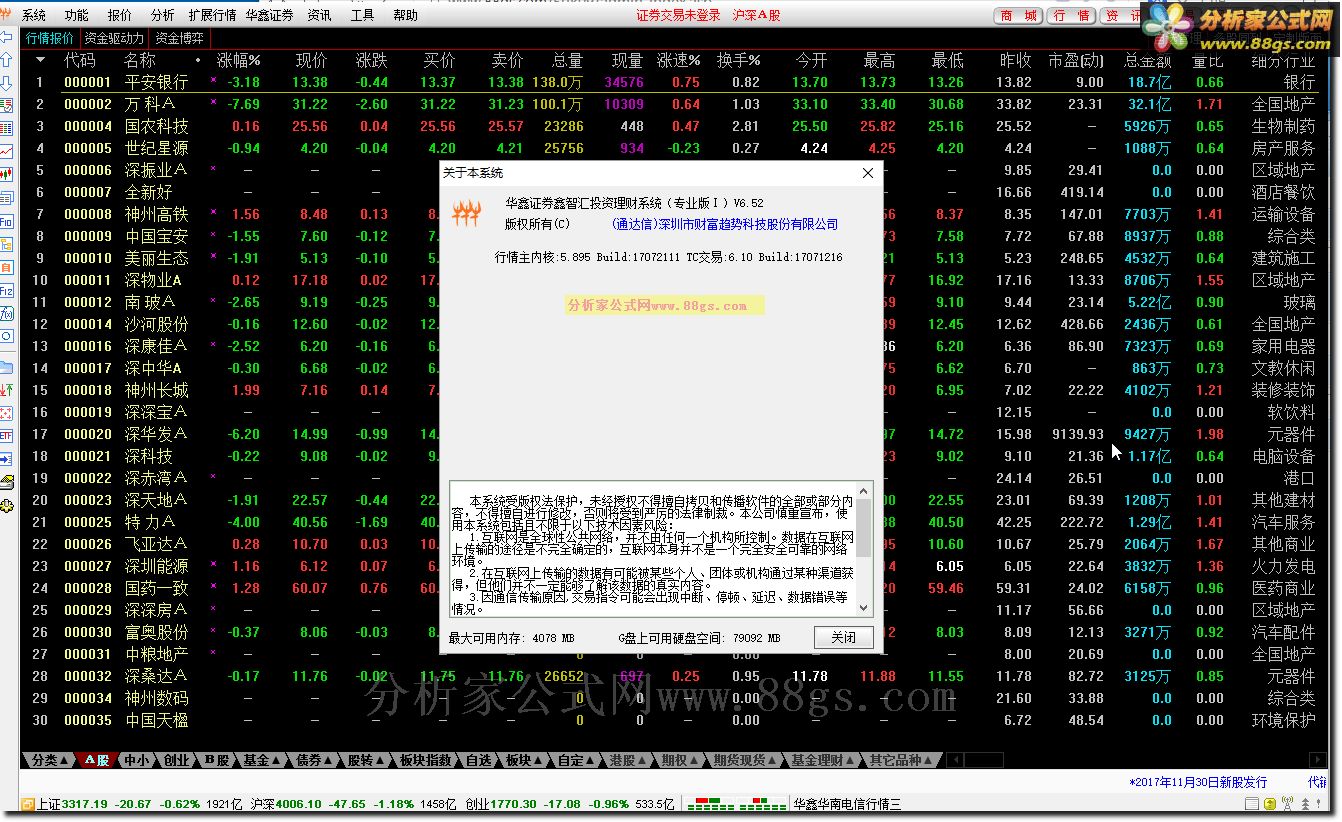
Task: Click the 关闭 button in the dialog
Action: (x=843, y=637)
